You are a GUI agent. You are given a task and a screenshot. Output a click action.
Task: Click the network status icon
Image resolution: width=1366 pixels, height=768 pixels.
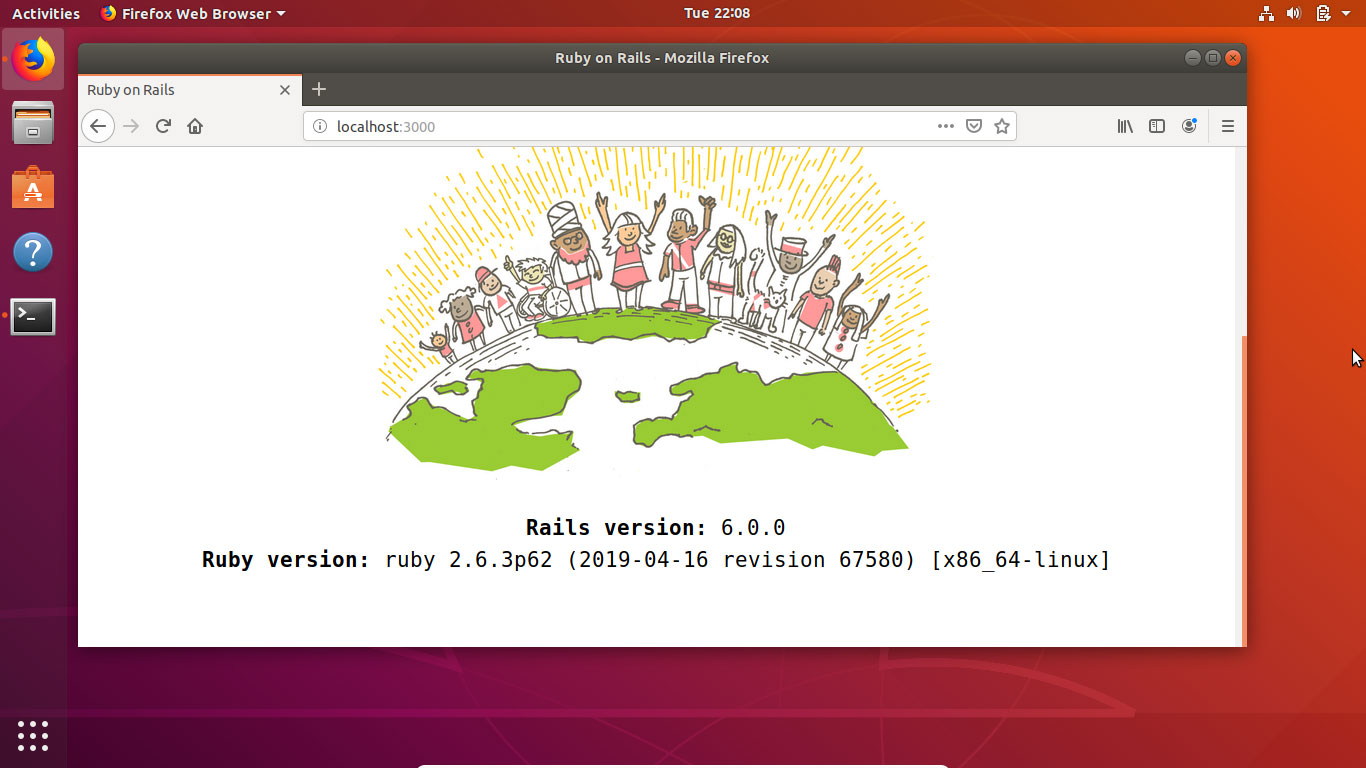(x=1266, y=13)
